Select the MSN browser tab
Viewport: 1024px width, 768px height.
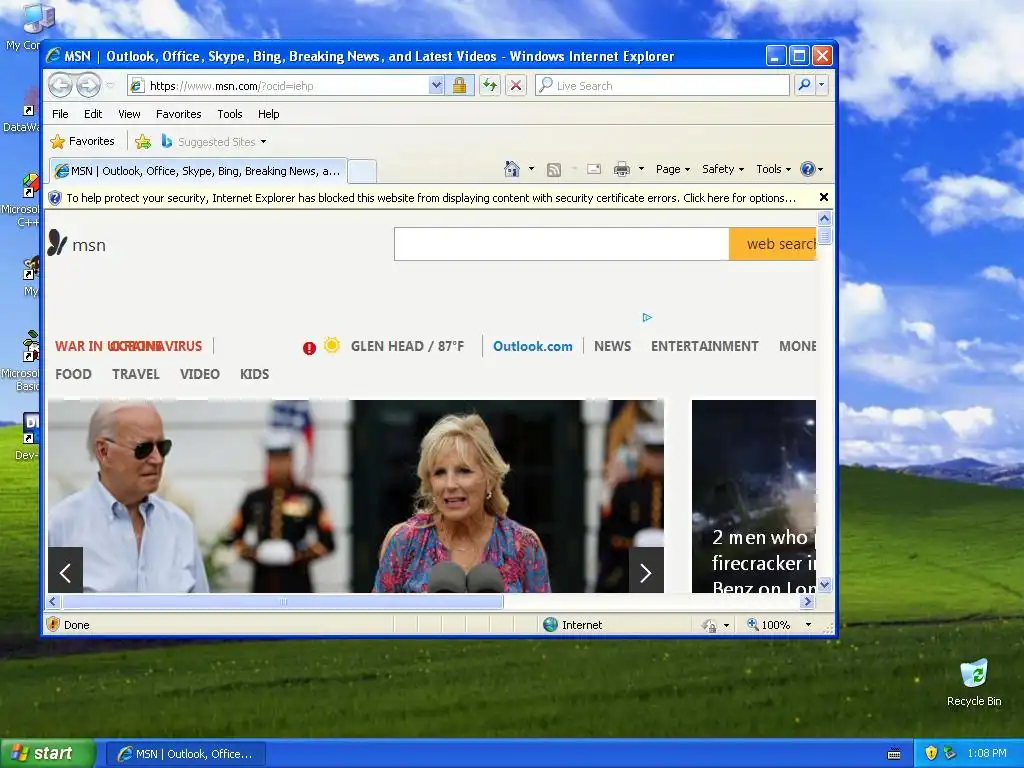point(198,171)
